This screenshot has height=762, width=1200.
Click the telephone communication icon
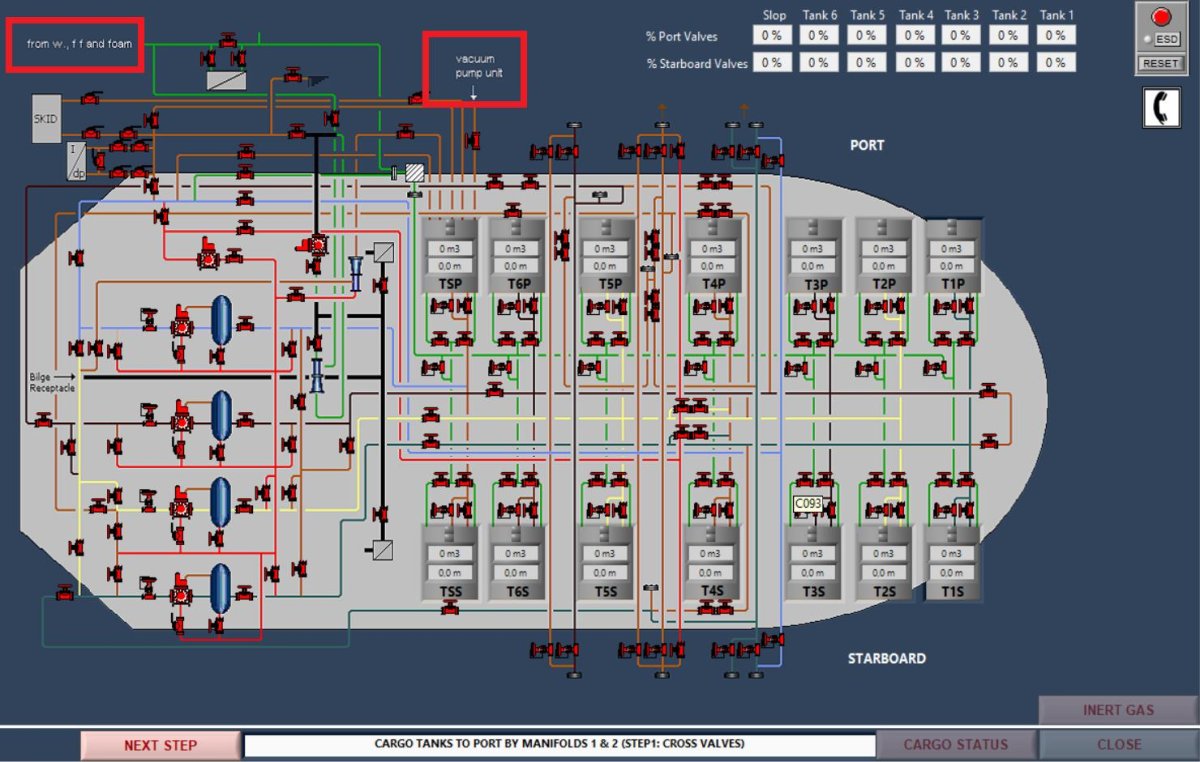(x=1161, y=107)
